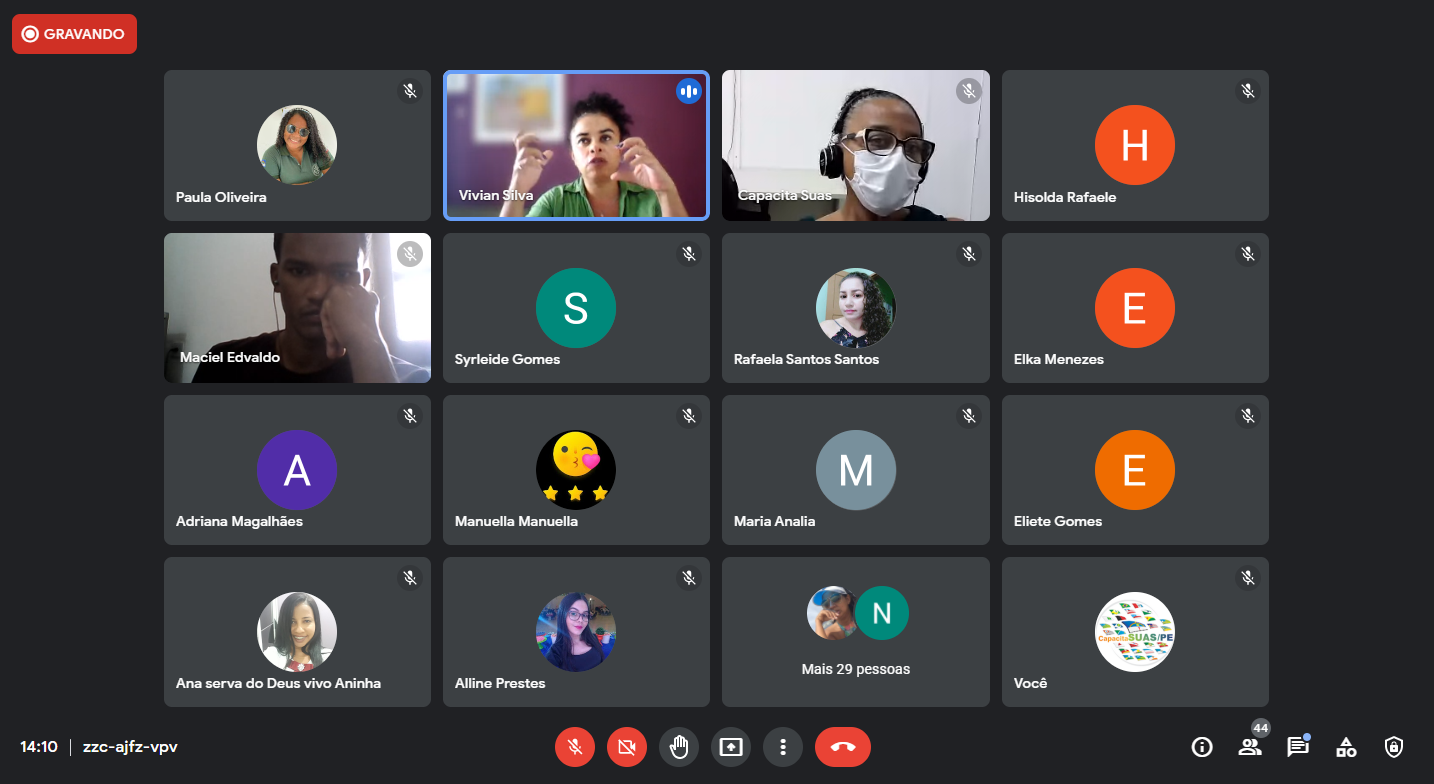Open the activities shapes icon
This screenshot has height=784, width=1434.
click(1346, 747)
